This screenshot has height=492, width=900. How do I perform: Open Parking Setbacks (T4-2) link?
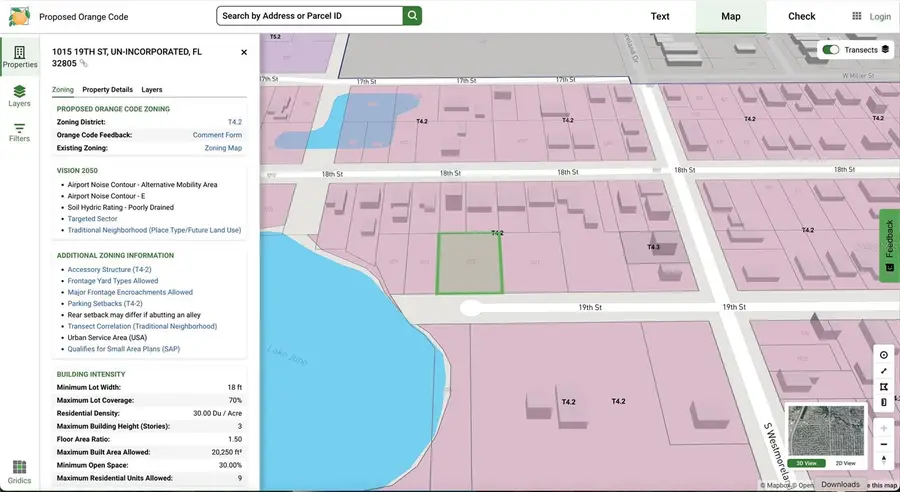[105, 304]
